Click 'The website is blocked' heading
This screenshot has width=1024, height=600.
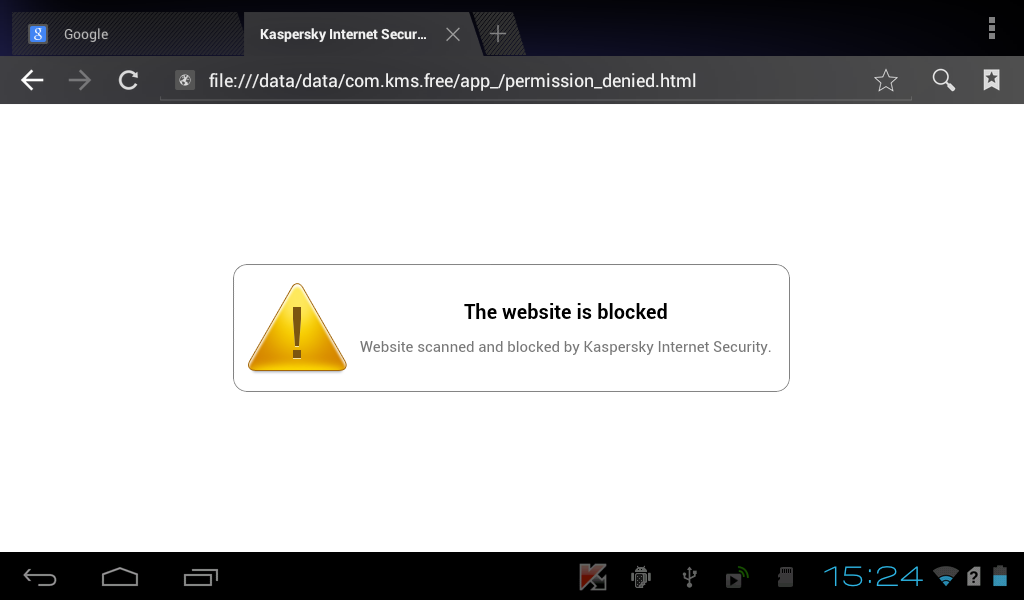[x=566, y=312]
